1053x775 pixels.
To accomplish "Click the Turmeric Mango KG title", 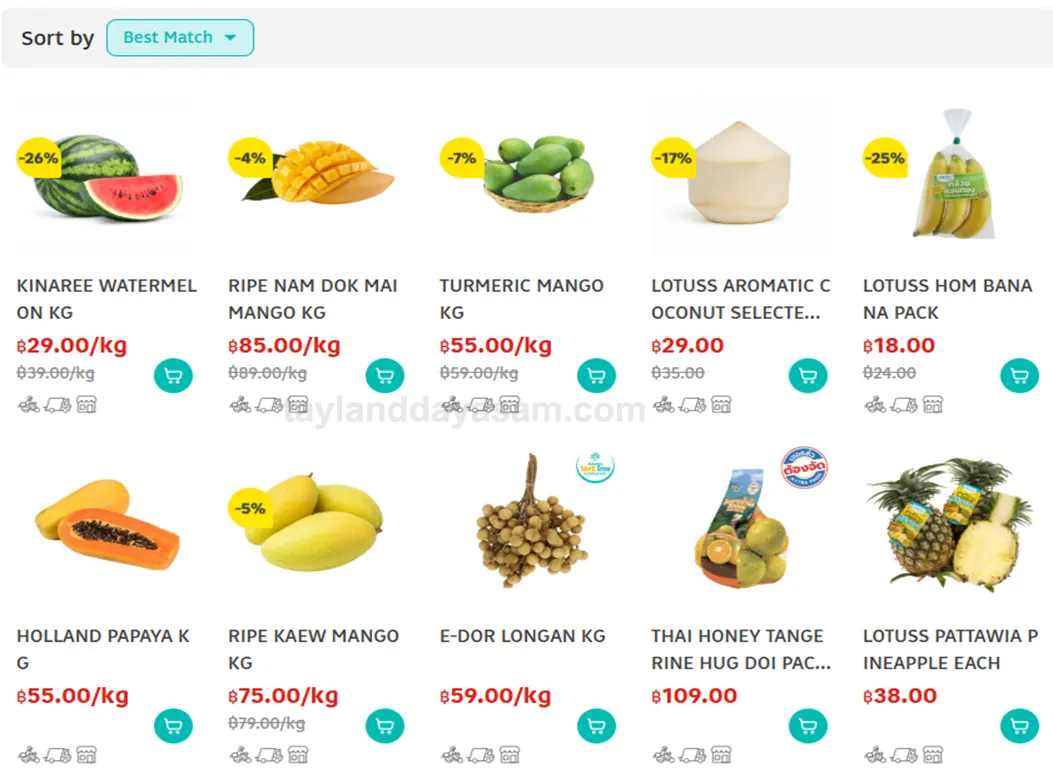I will pos(521,299).
